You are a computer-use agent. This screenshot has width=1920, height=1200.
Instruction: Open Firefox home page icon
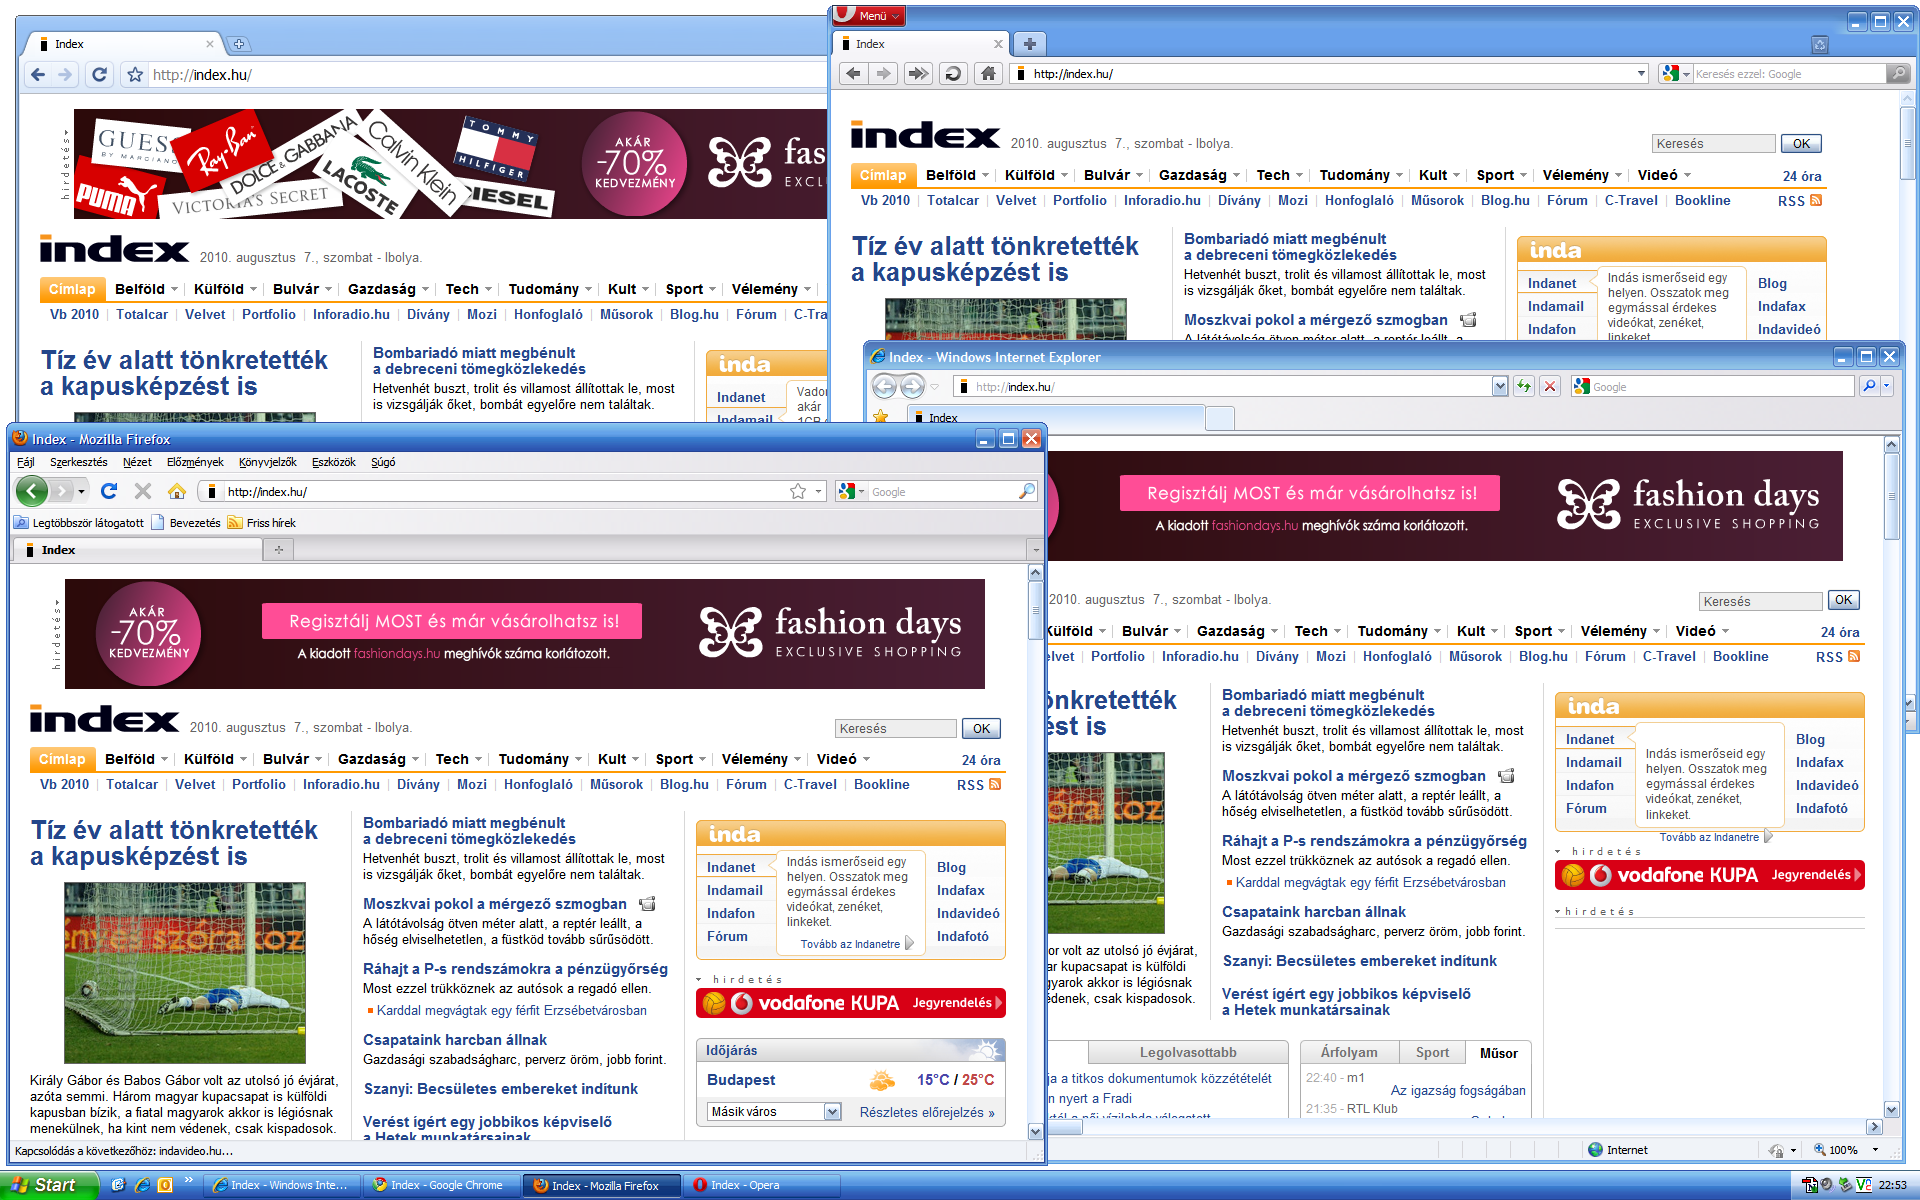point(177,491)
